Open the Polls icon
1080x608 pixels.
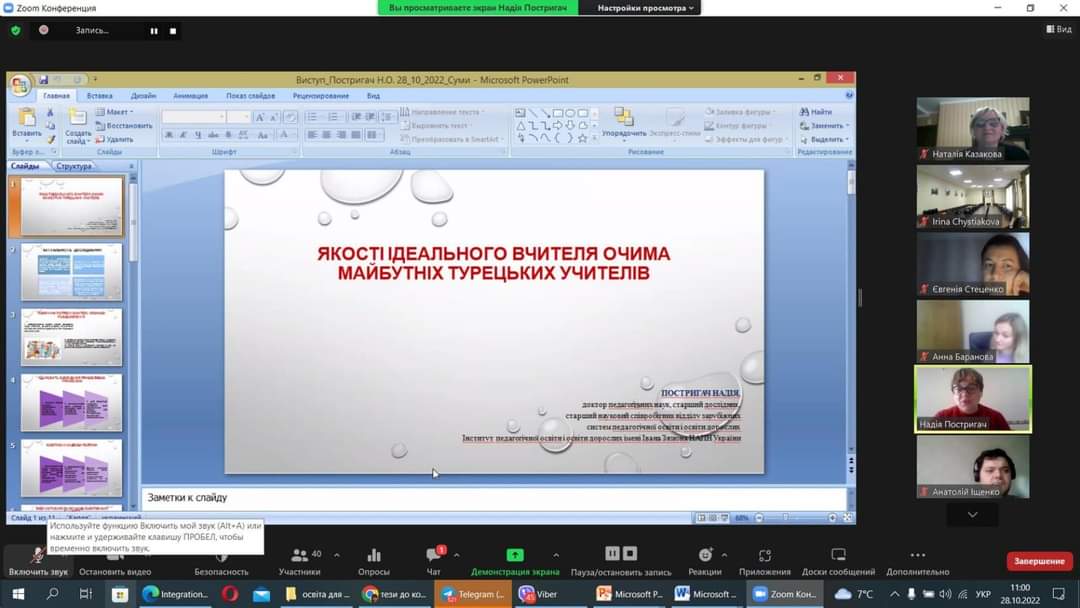point(373,558)
